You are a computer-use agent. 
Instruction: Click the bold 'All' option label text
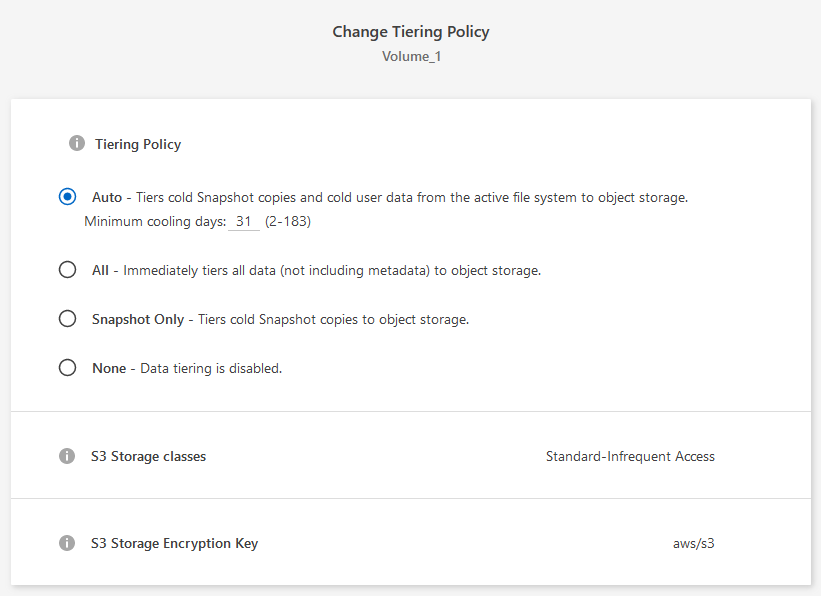pos(100,270)
